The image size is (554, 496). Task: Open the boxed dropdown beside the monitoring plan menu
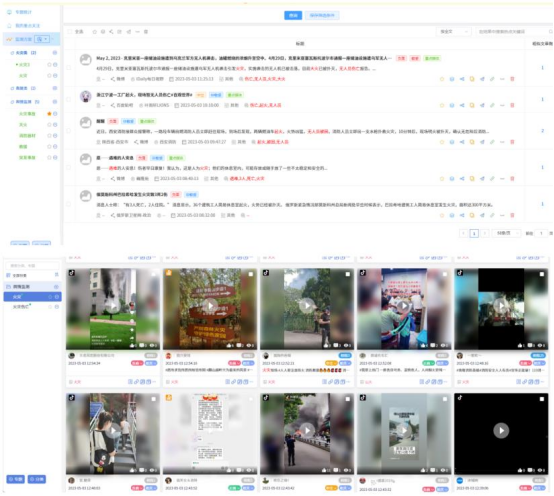tap(42, 39)
